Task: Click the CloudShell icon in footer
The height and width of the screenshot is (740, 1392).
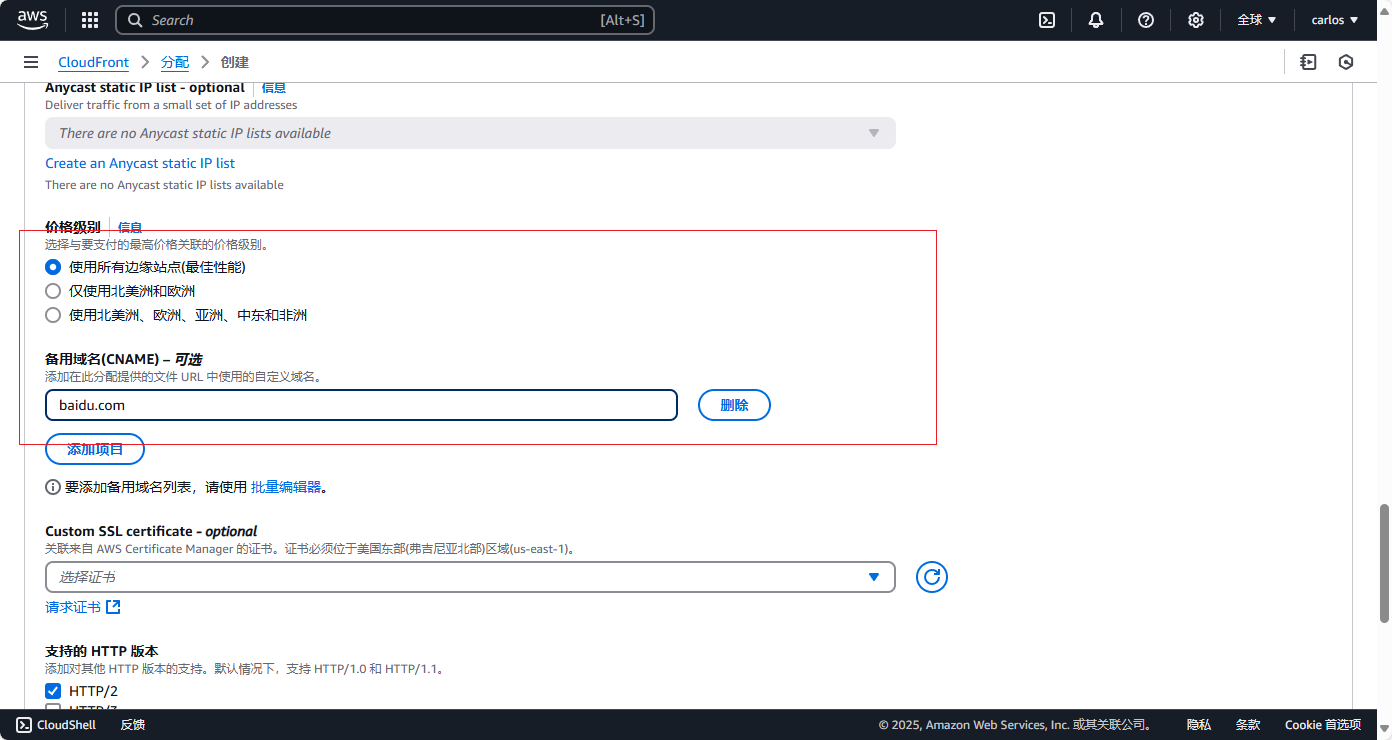Action: coord(24,725)
